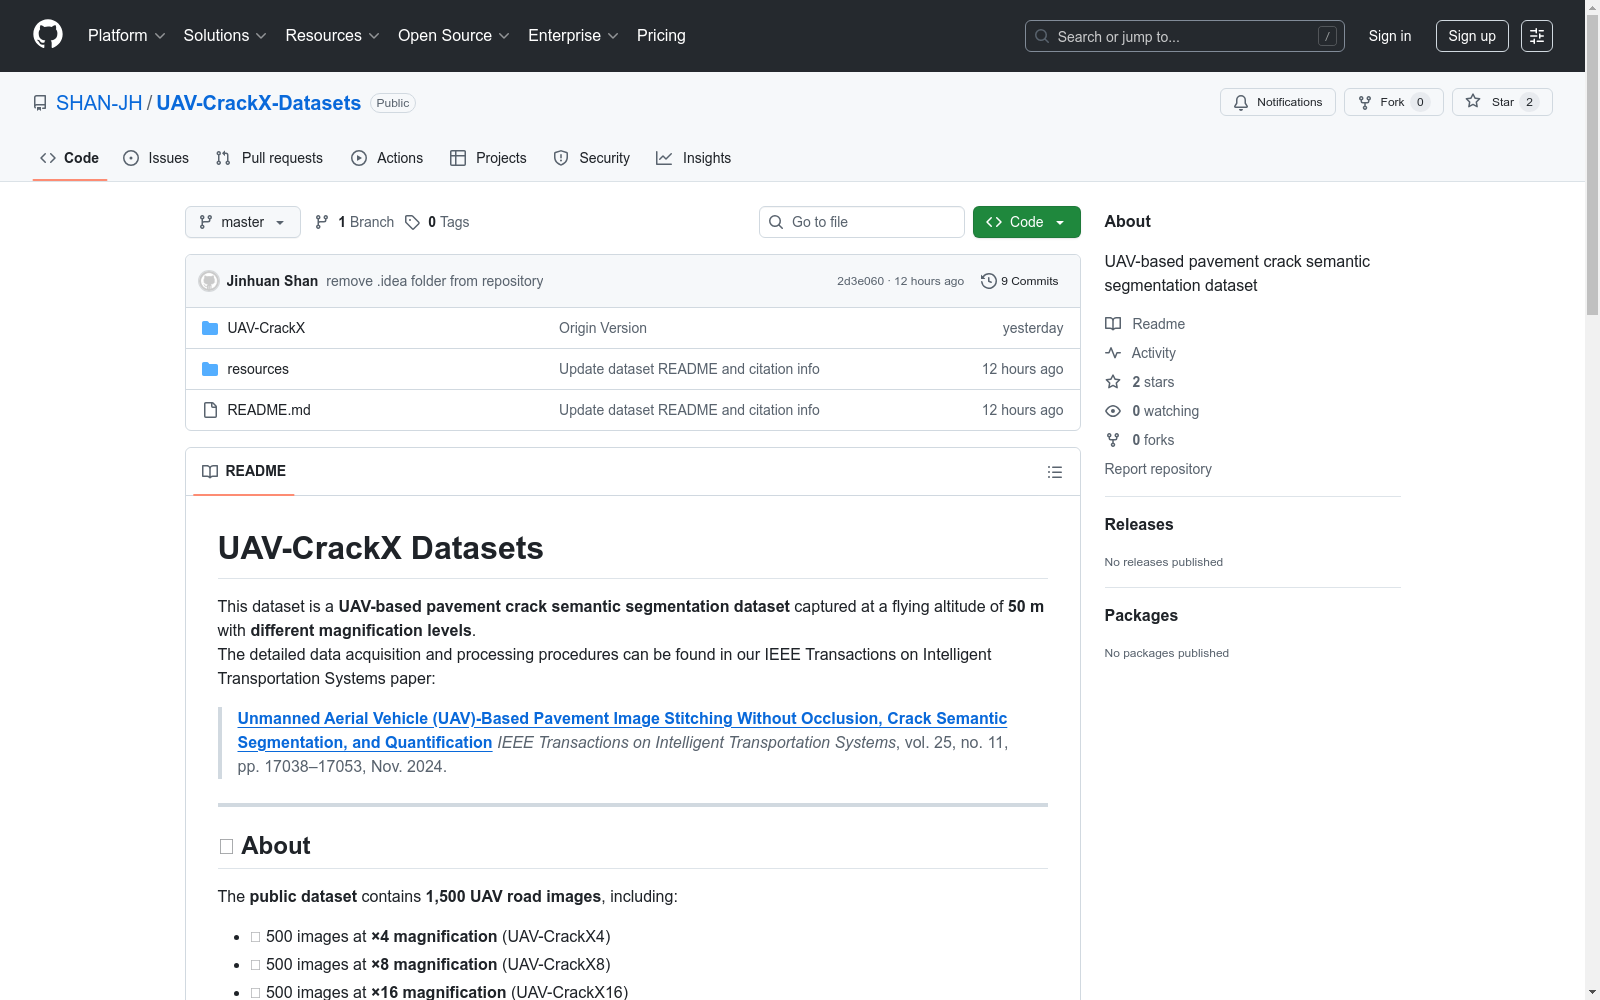Click the Notifications bell icon
Image resolution: width=1600 pixels, height=1000 pixels.
(1241, 102)
